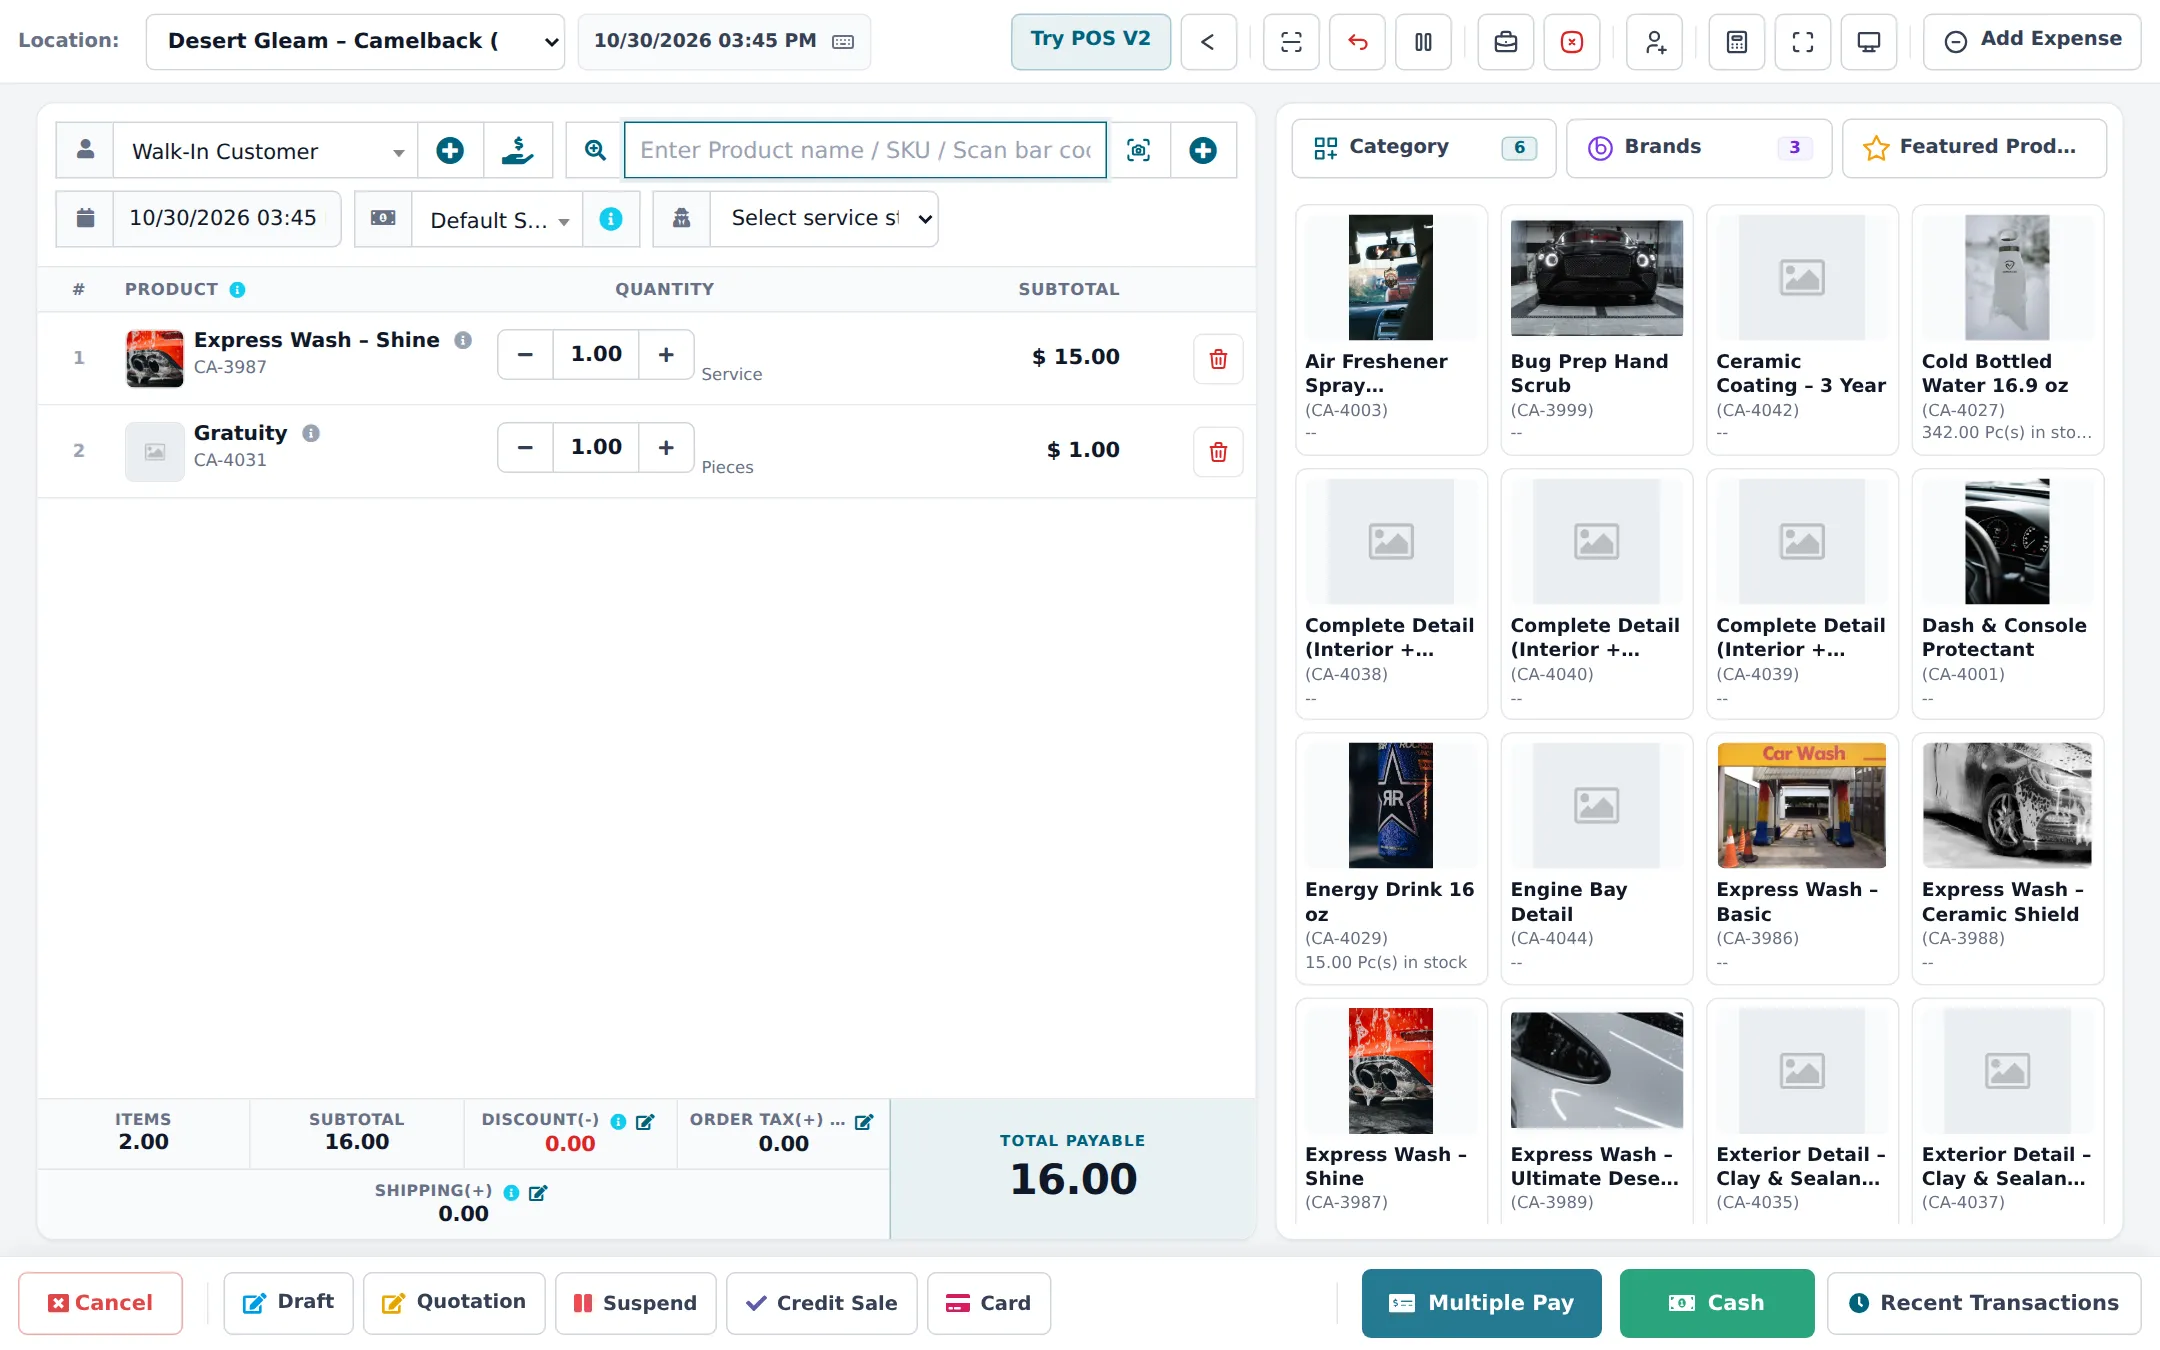This screenshot has width=2160, height=1350.
Task: Click the green Cash button
Action: pos(1717,1303)
